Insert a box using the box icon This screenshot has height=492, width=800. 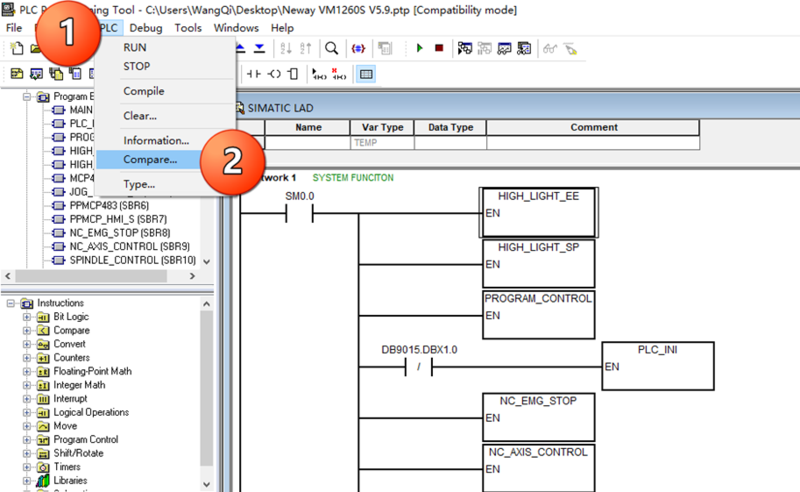point(293,74)
